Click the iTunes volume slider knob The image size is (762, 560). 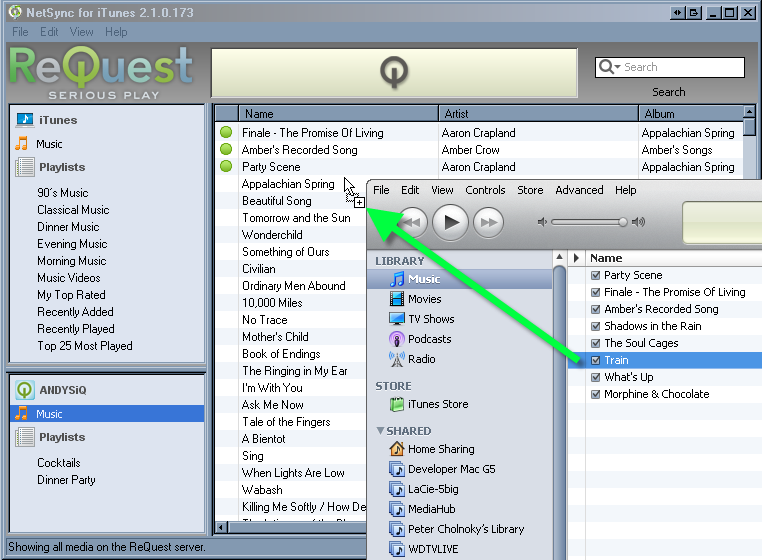[623, 222]
